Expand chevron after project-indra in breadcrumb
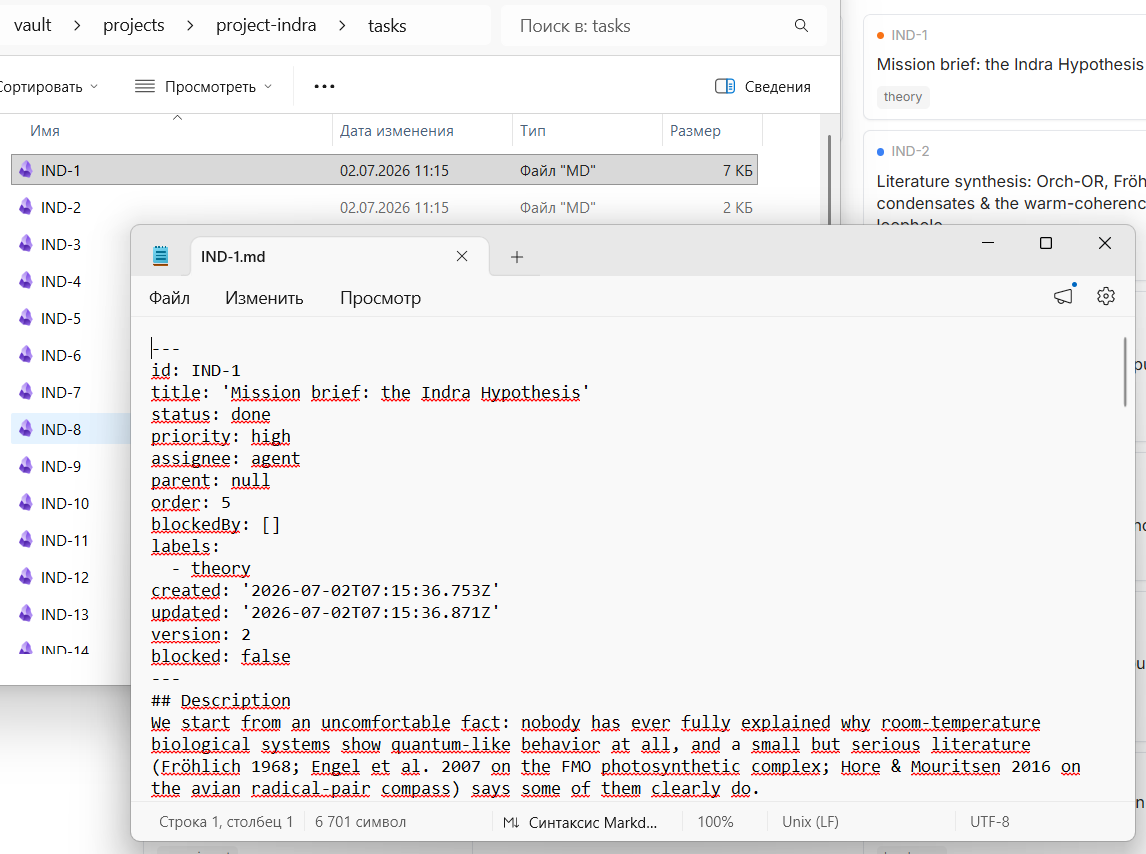Screen dimensions: 1146x854 point(342,26)
